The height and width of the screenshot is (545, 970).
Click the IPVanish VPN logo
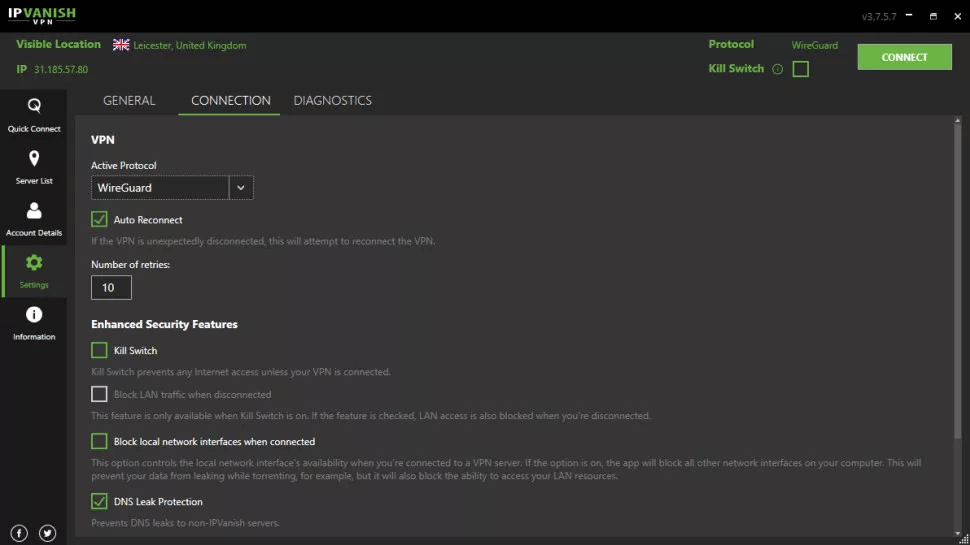pos(42,15)
